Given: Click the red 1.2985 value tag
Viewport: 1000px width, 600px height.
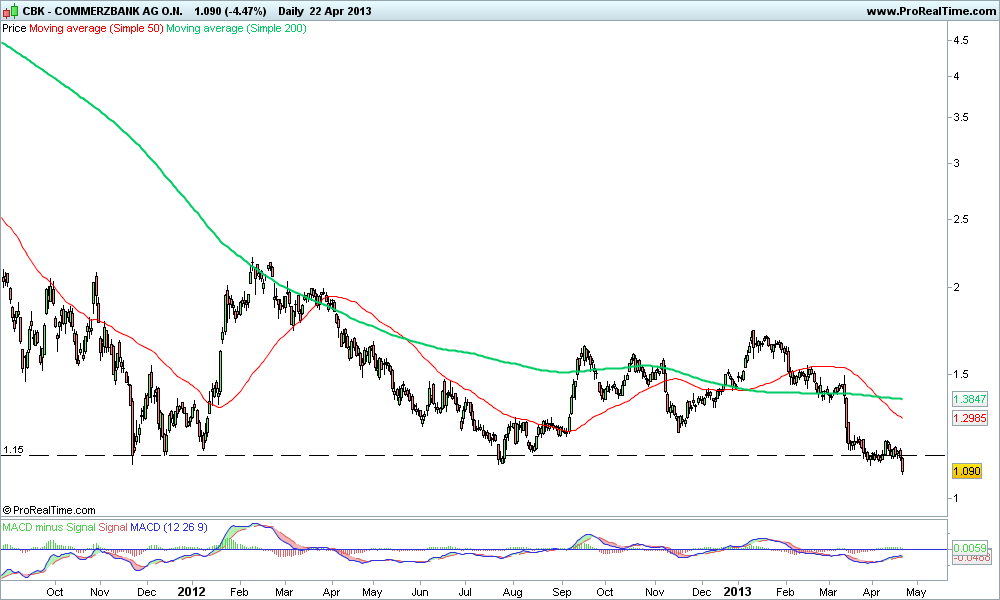Looking at the screenshot, I should (969, 418).
